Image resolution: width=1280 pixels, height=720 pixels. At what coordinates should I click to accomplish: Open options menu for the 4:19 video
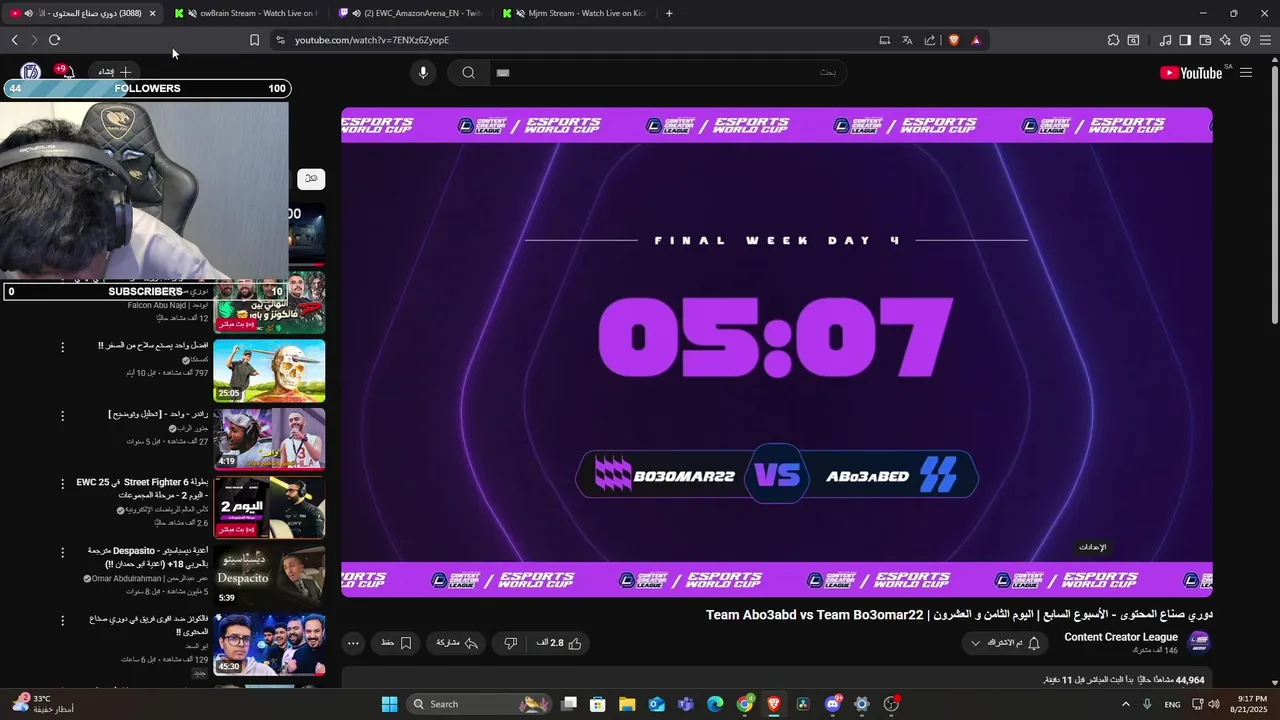(x=63, y=416)
